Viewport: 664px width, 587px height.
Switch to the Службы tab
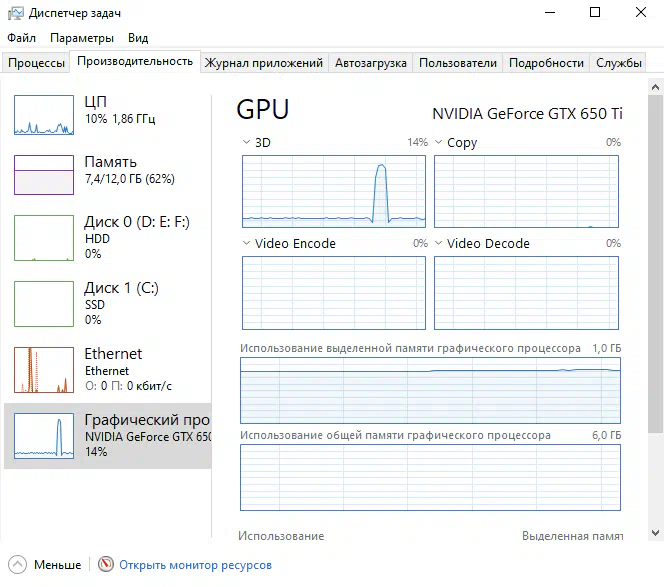point(619,63)
